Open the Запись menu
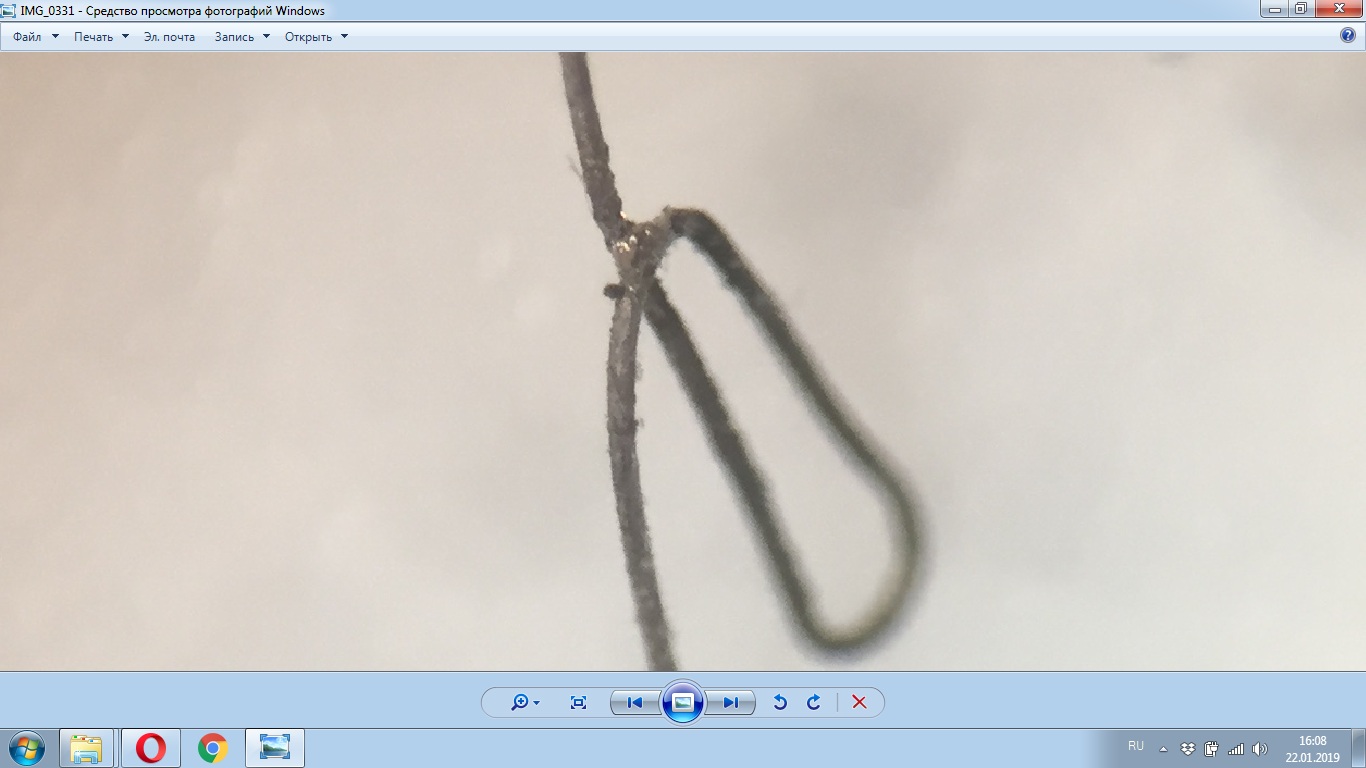The image size is (1366, 768). pos(242,37)
